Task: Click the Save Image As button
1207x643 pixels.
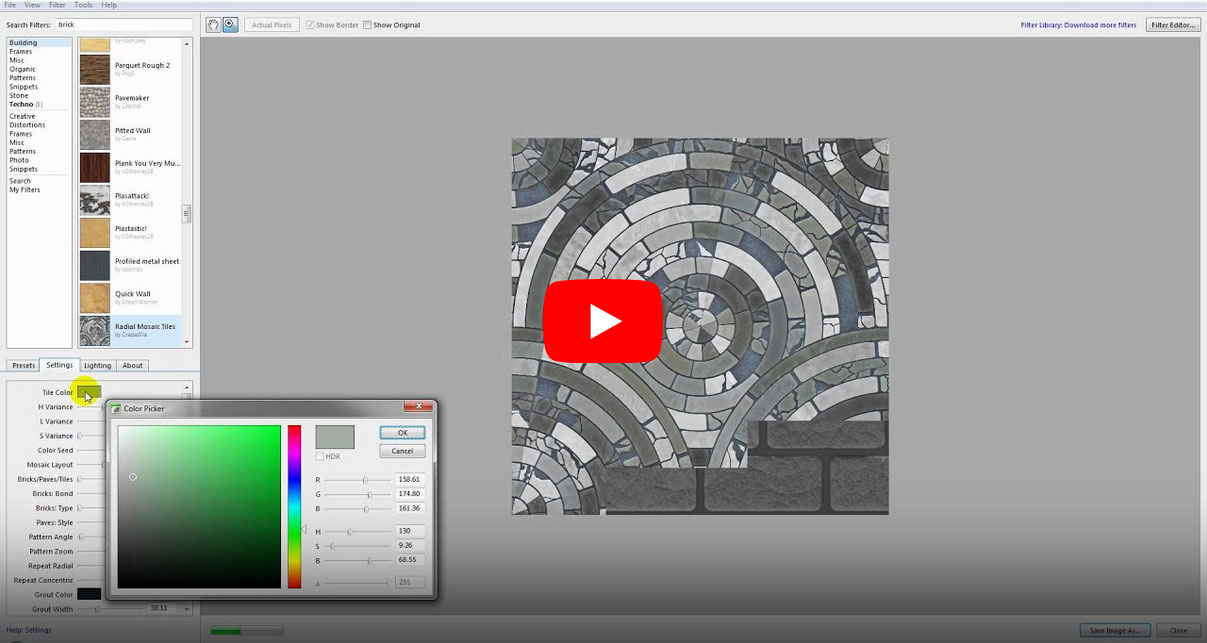Action: (x=1115, y=630)
